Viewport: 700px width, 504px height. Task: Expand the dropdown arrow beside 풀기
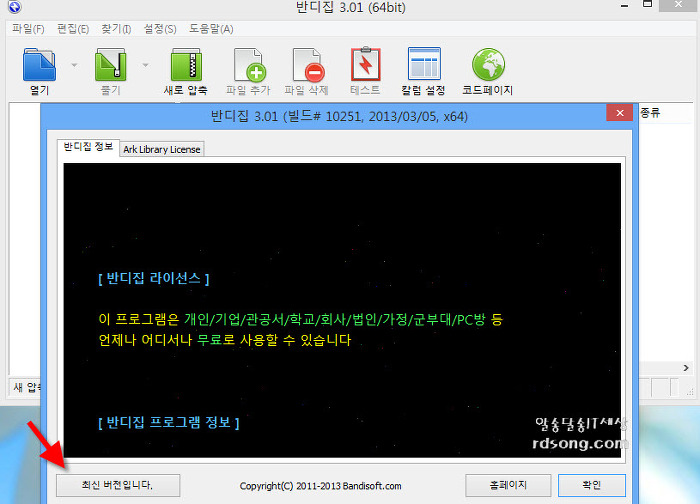[147, 66]
